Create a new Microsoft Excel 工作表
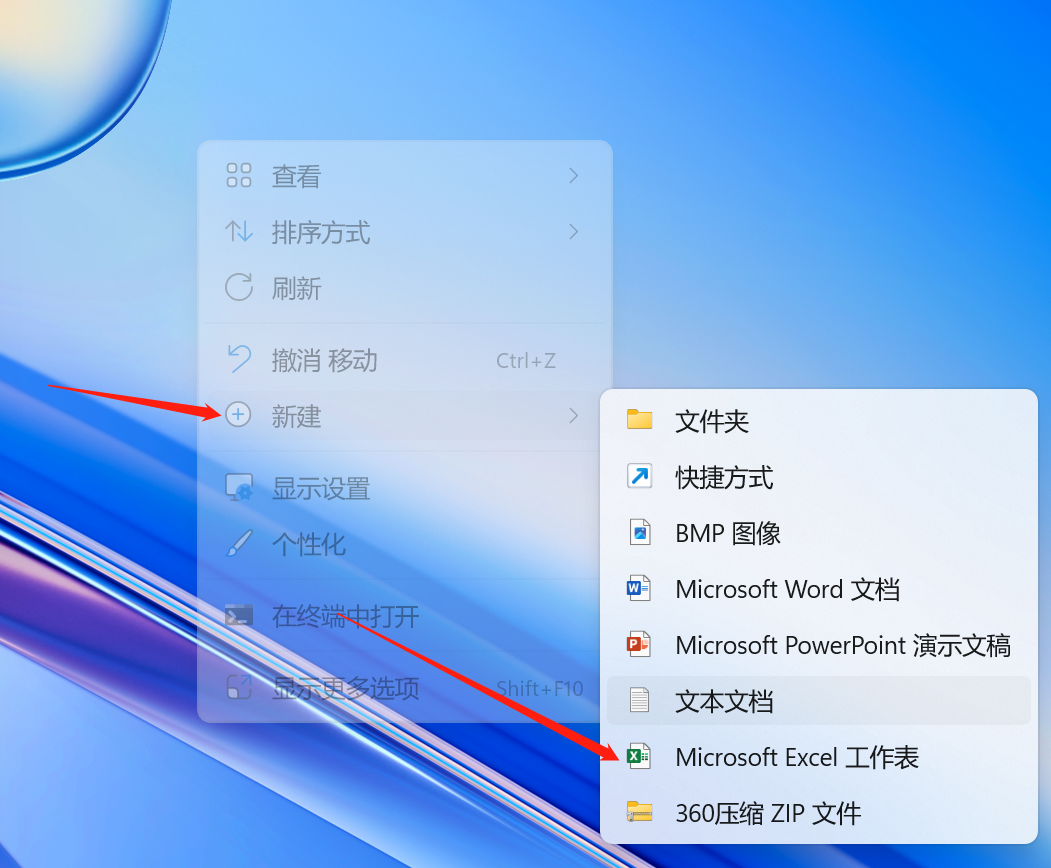The width and height of the screenshot is (1051, 868). pyautogui.click(x=797, y=757)
